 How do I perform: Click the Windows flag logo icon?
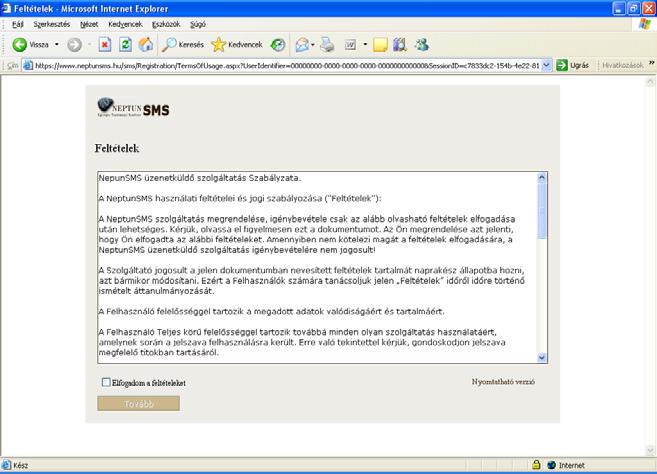[x=644, y=24]
